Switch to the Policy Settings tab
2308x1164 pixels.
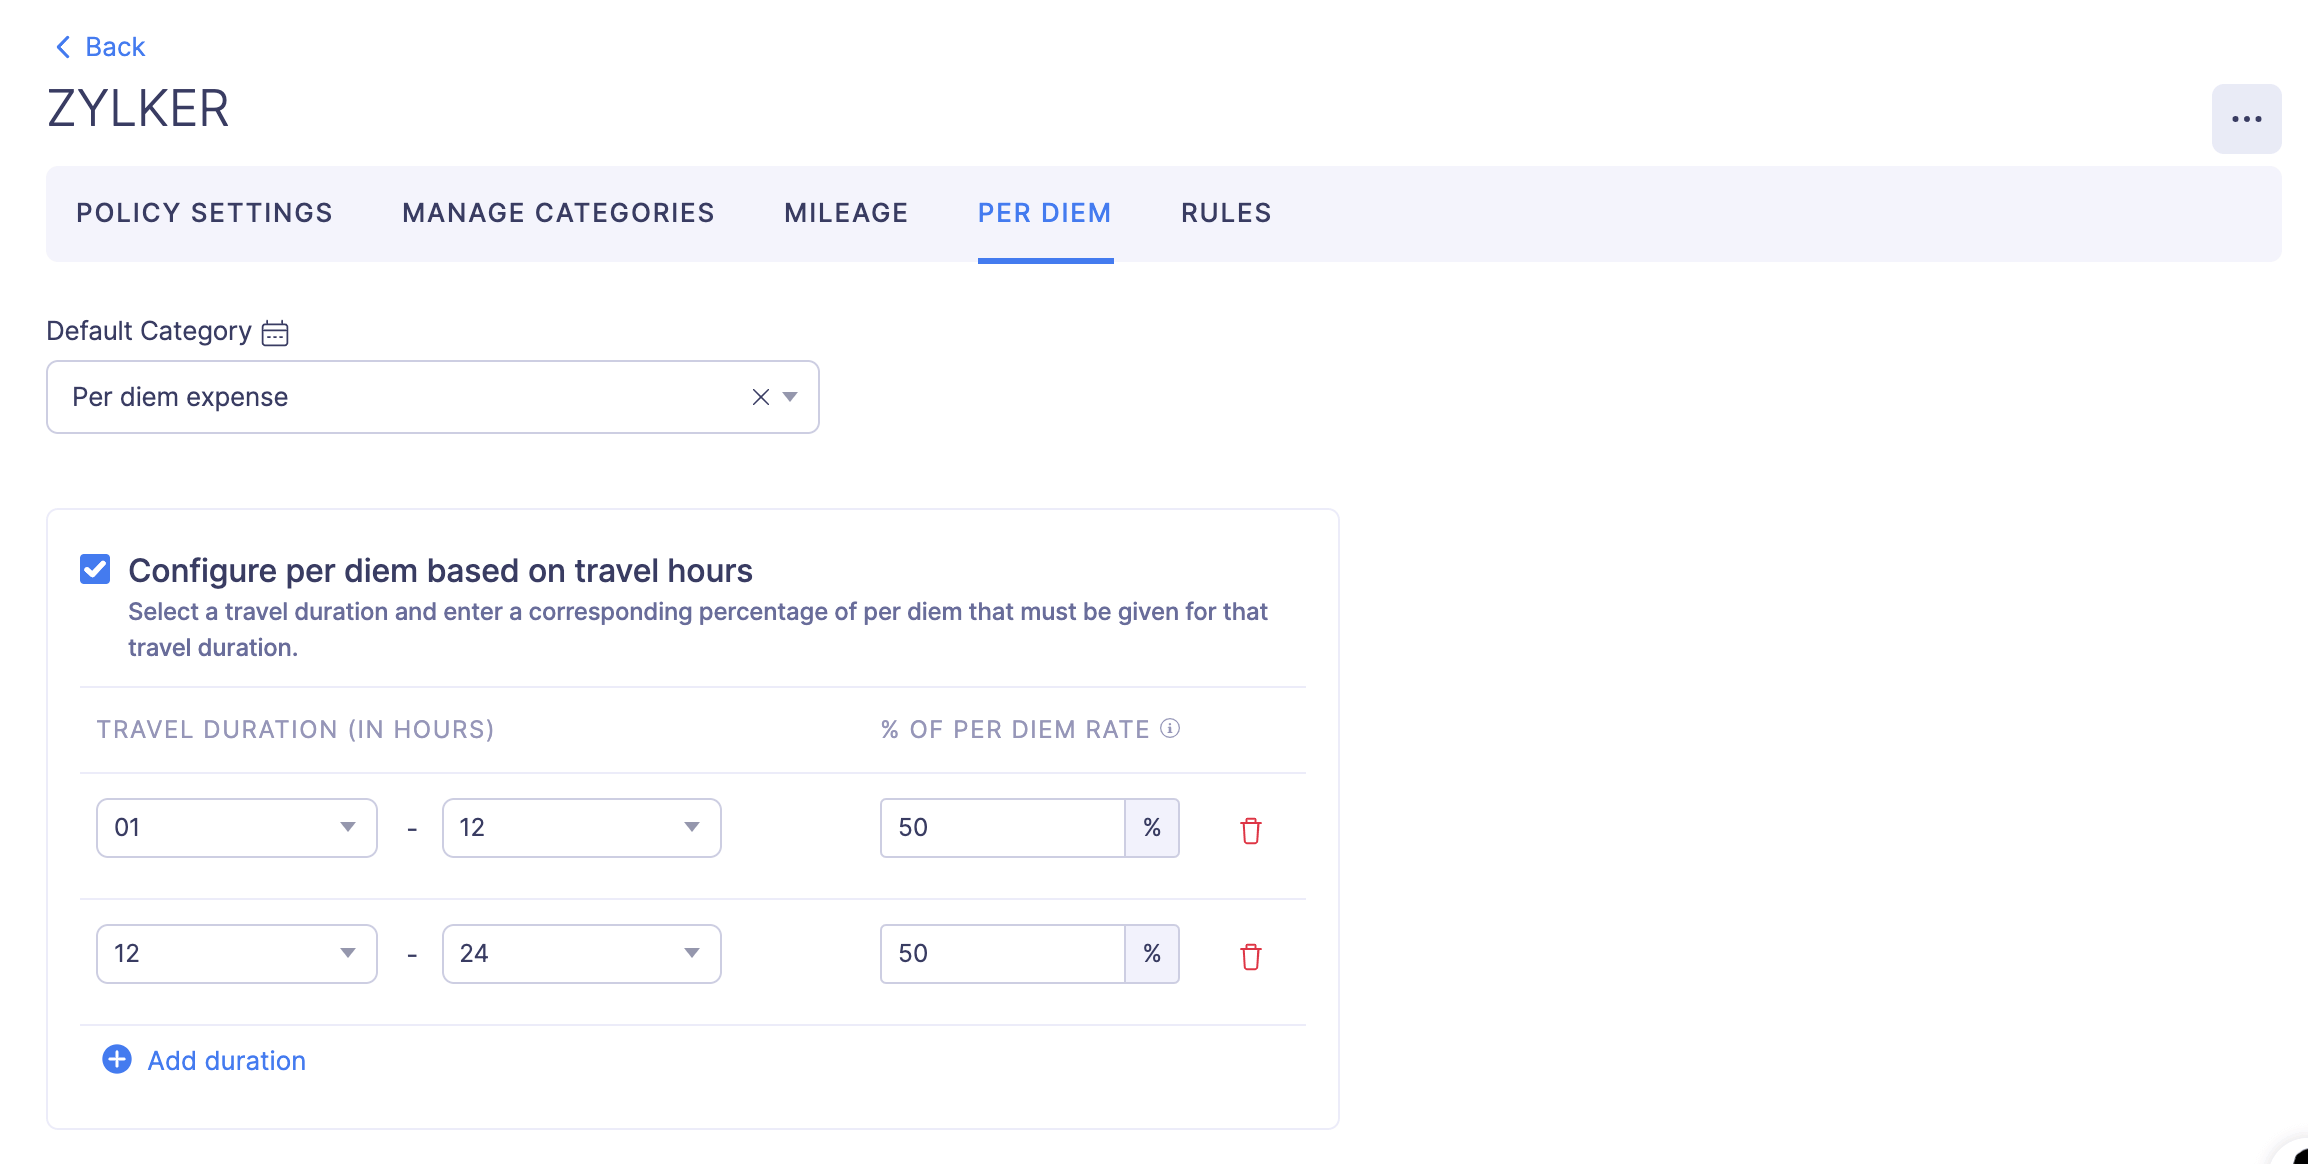point(204,213)
